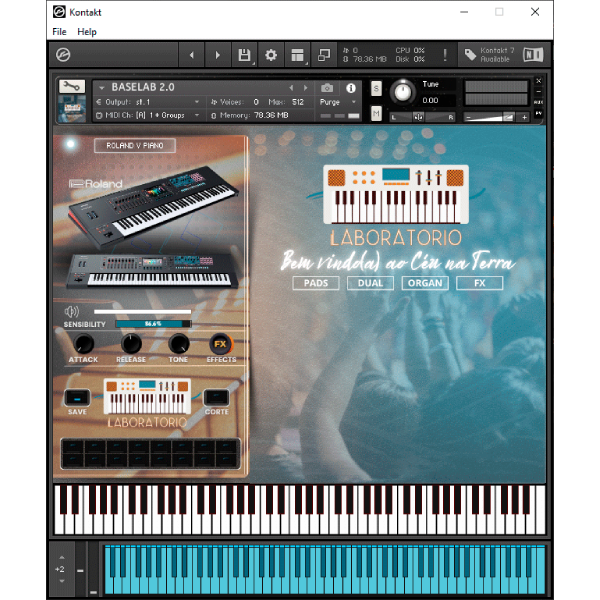
Task: Toggle the CORTE pad button
Action: (x=217, y=398)
